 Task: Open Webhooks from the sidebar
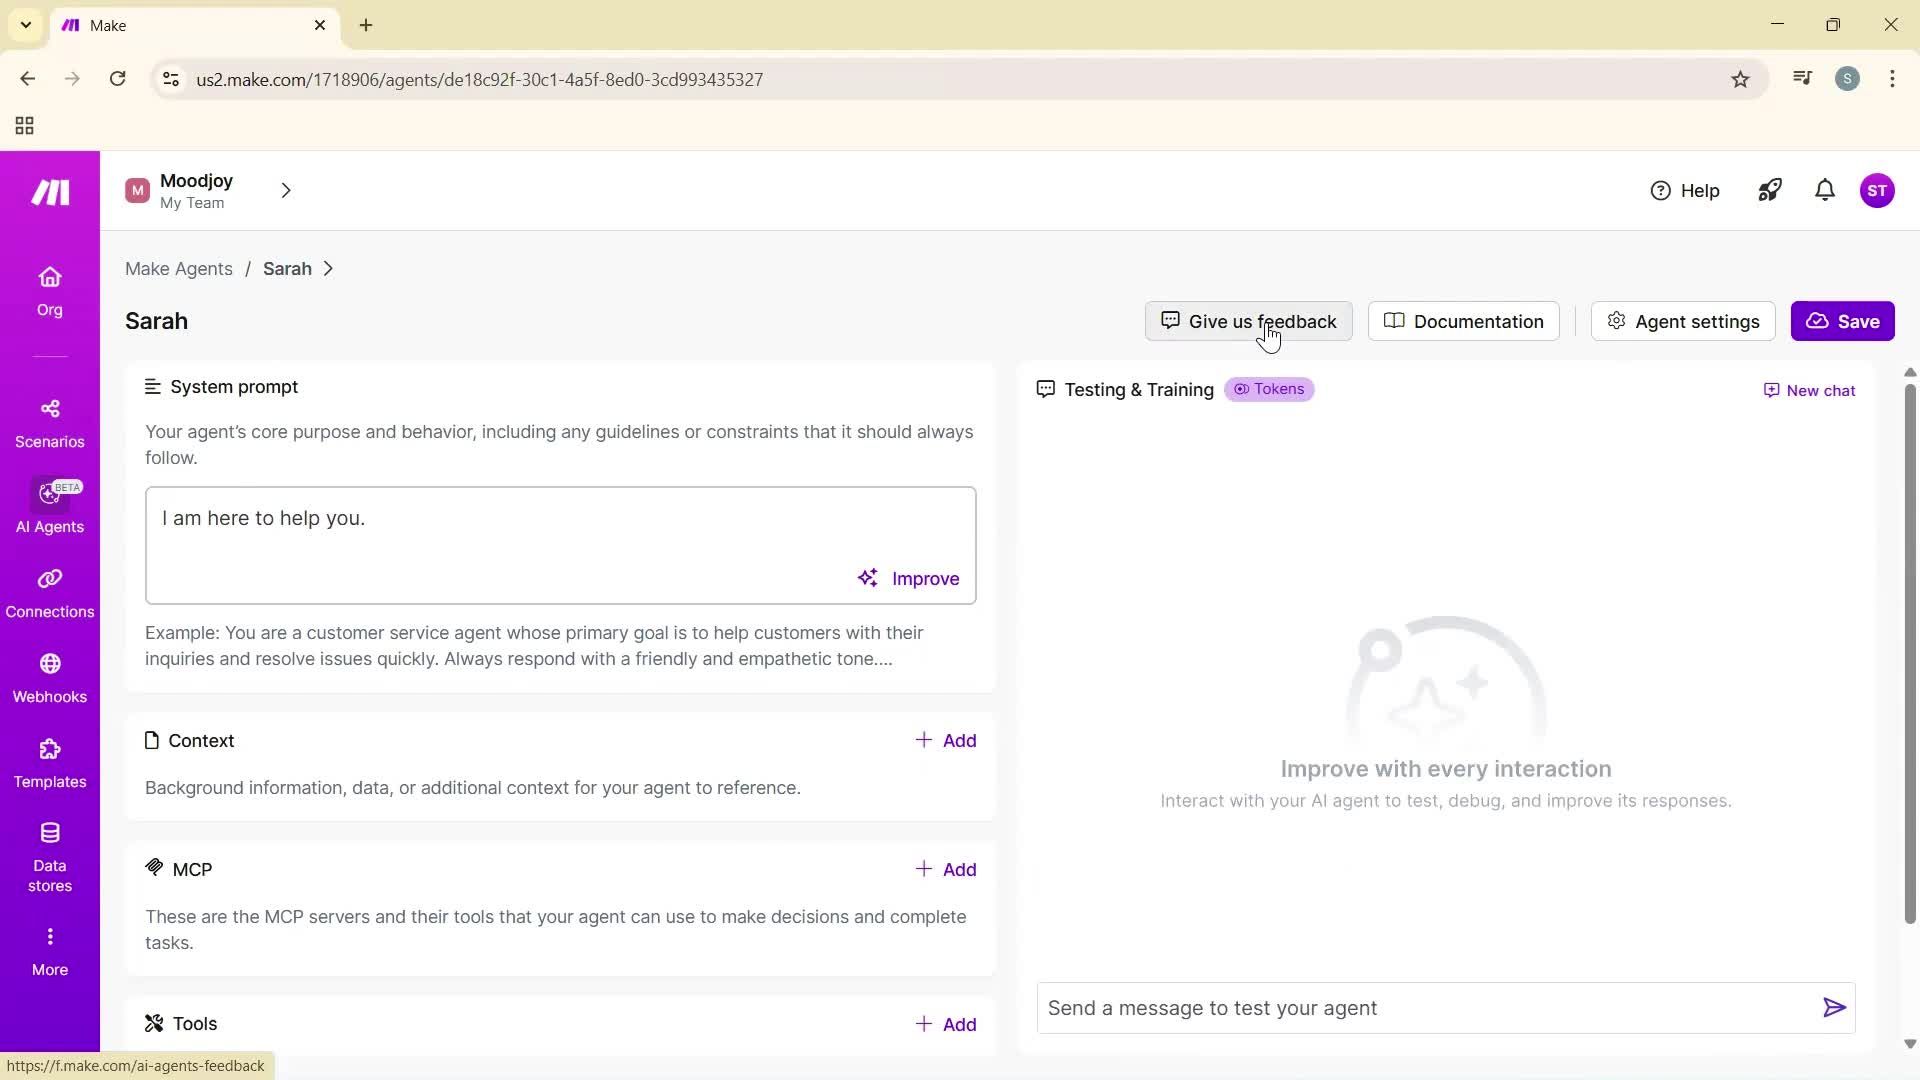pyautogui.click(x=49, y=678)
